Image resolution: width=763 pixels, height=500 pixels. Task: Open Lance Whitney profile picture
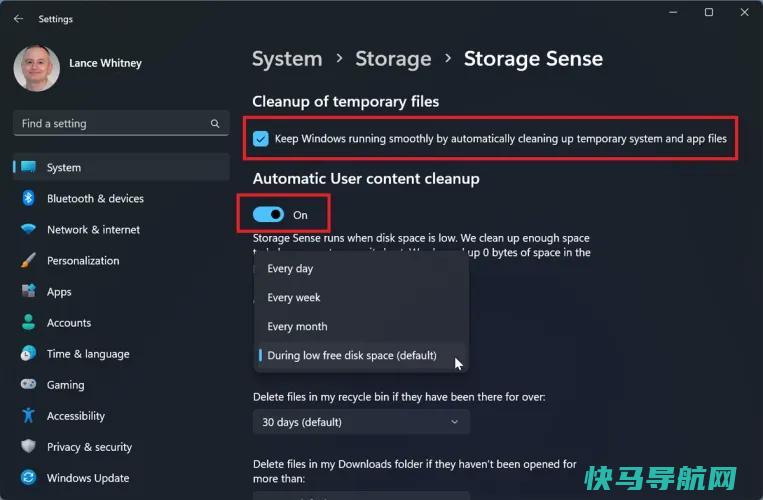(37, 68)
